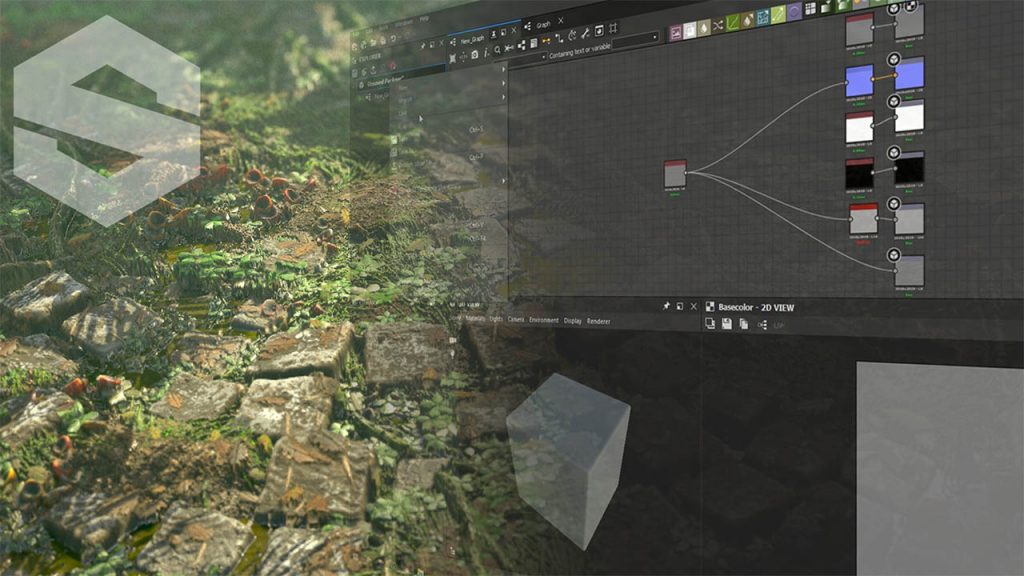Click the hash-shaped frame icon in graph toolbar
Screen dimensions: 1024x576
tap(613, 28)
